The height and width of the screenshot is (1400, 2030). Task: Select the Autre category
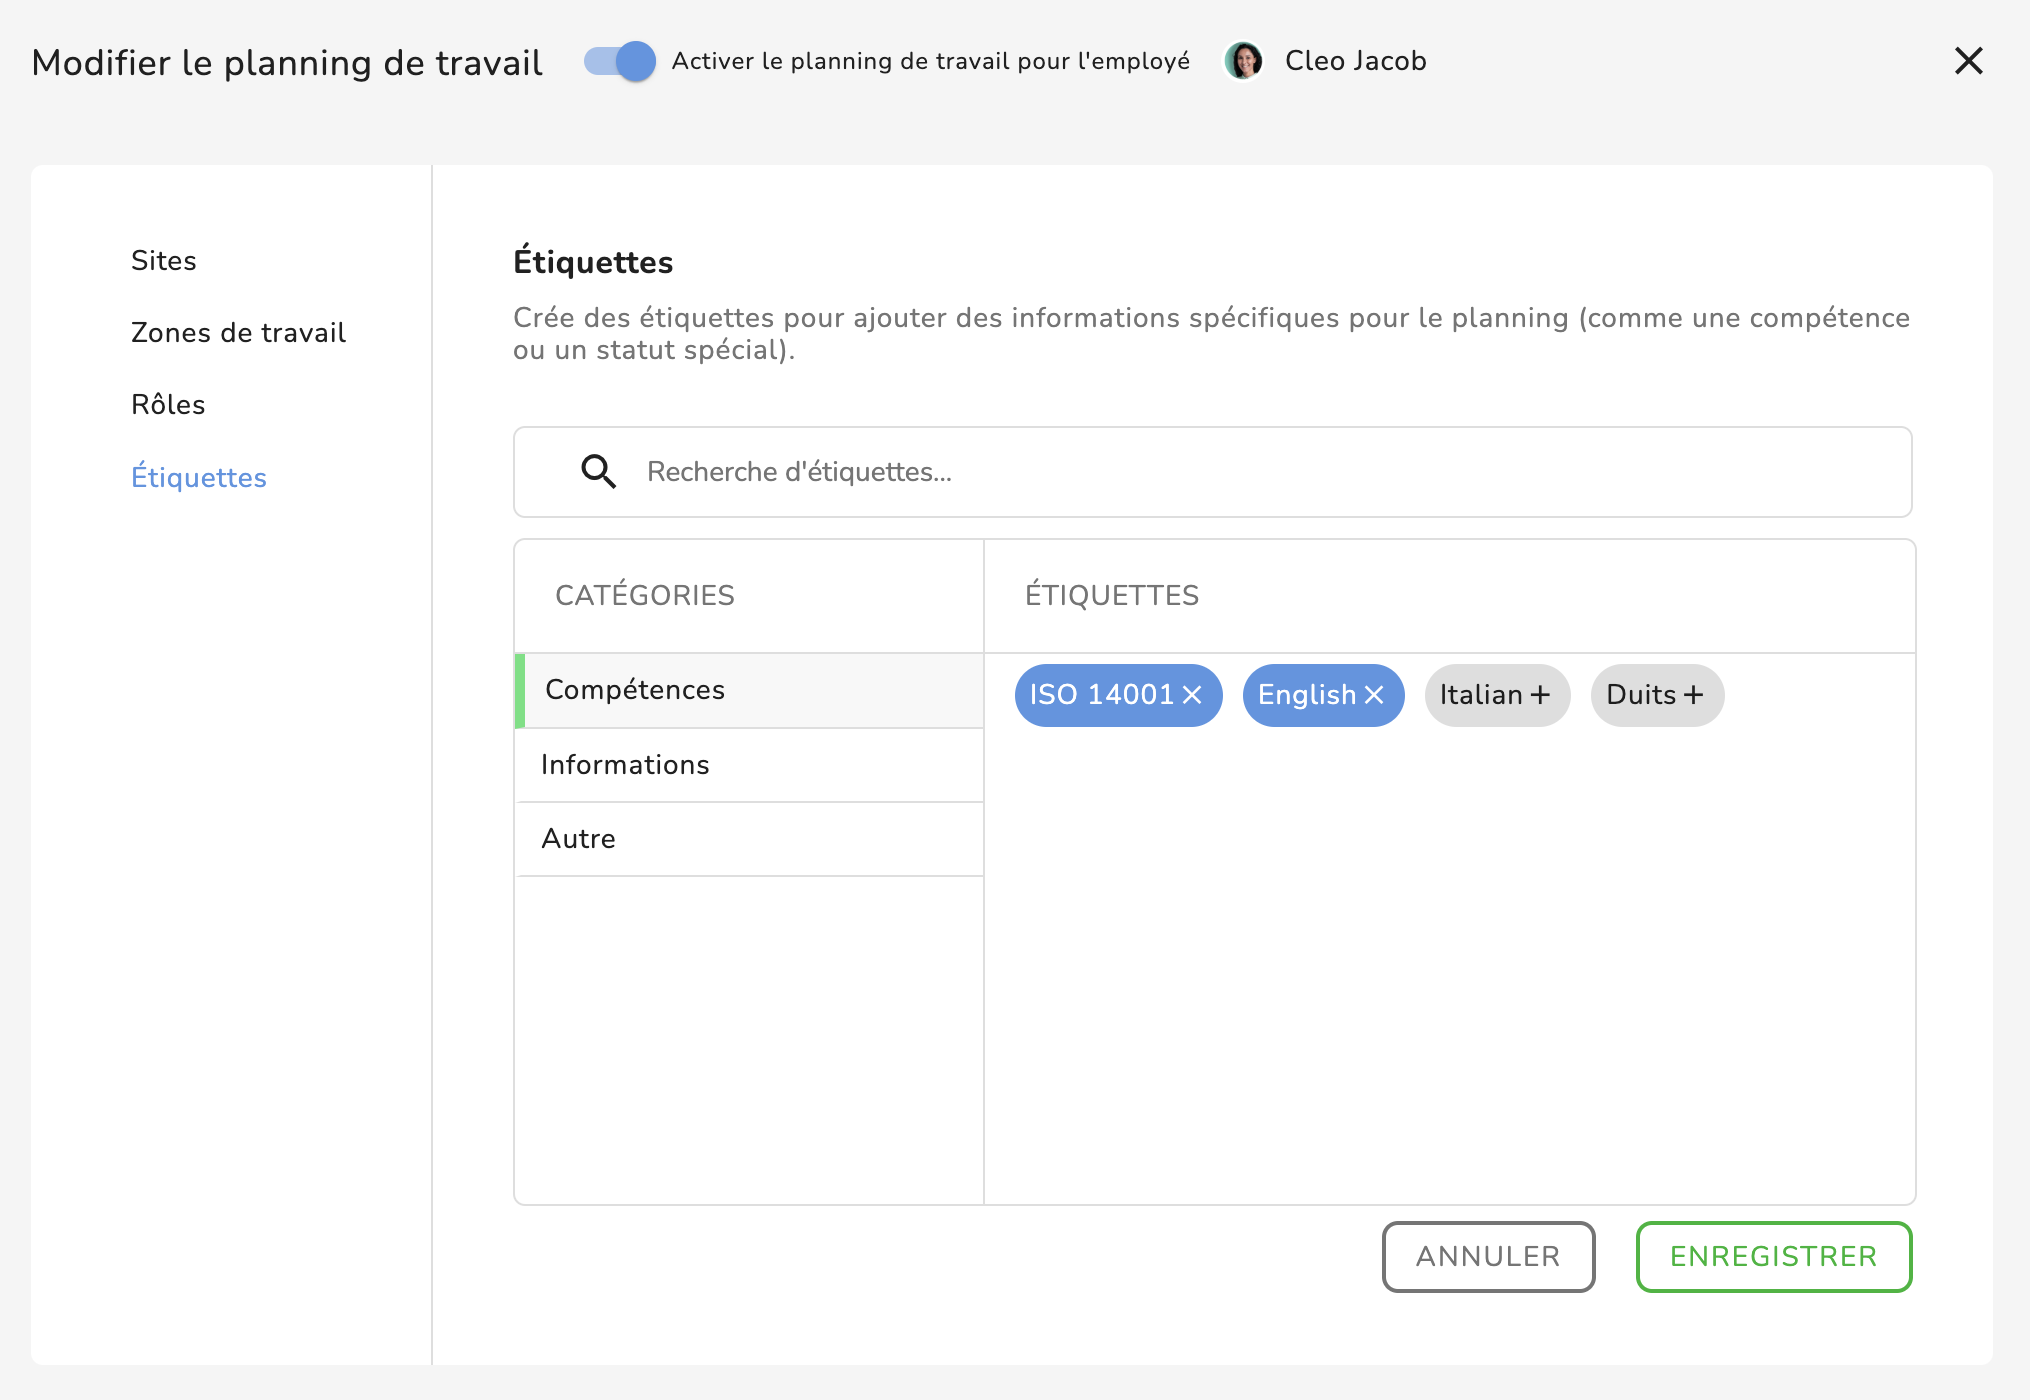tap(578, 839)
